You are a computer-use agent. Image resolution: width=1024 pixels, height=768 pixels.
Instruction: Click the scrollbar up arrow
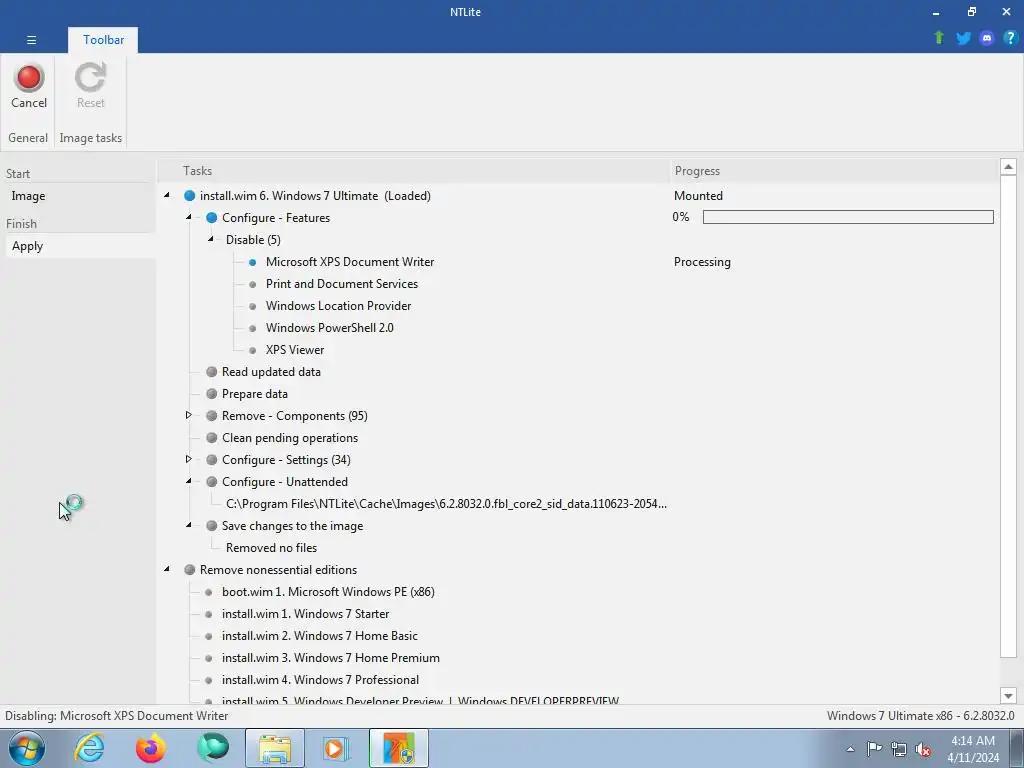(1008, 167)
